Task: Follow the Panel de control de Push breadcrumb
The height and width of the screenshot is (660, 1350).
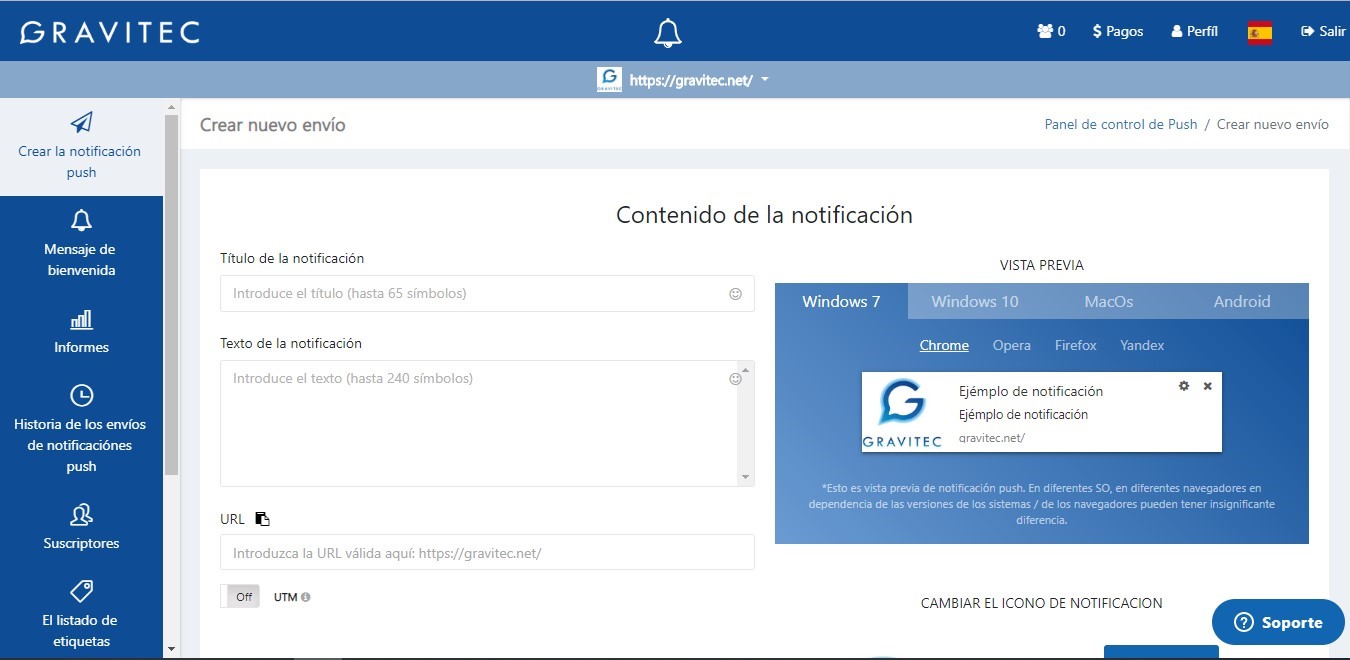Action: (1121, 124)
